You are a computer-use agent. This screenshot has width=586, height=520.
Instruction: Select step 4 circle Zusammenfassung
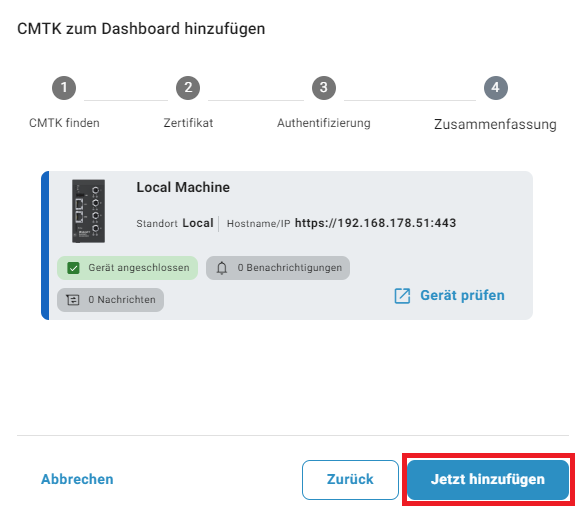click(x=496, y=88)
